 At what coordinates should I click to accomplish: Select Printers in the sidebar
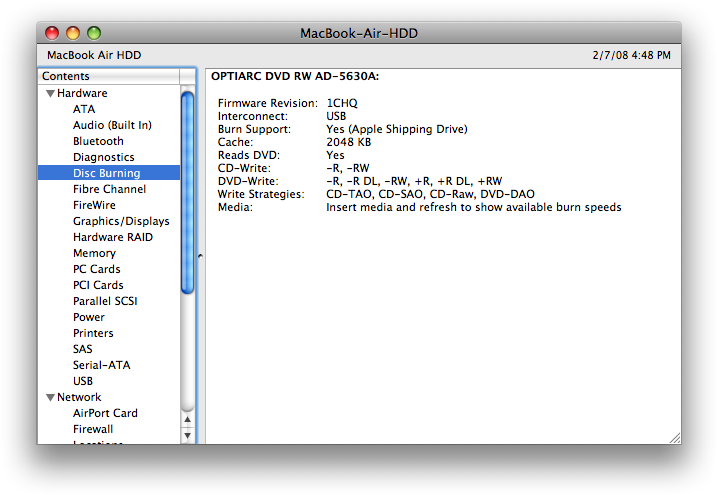(93, 333)
